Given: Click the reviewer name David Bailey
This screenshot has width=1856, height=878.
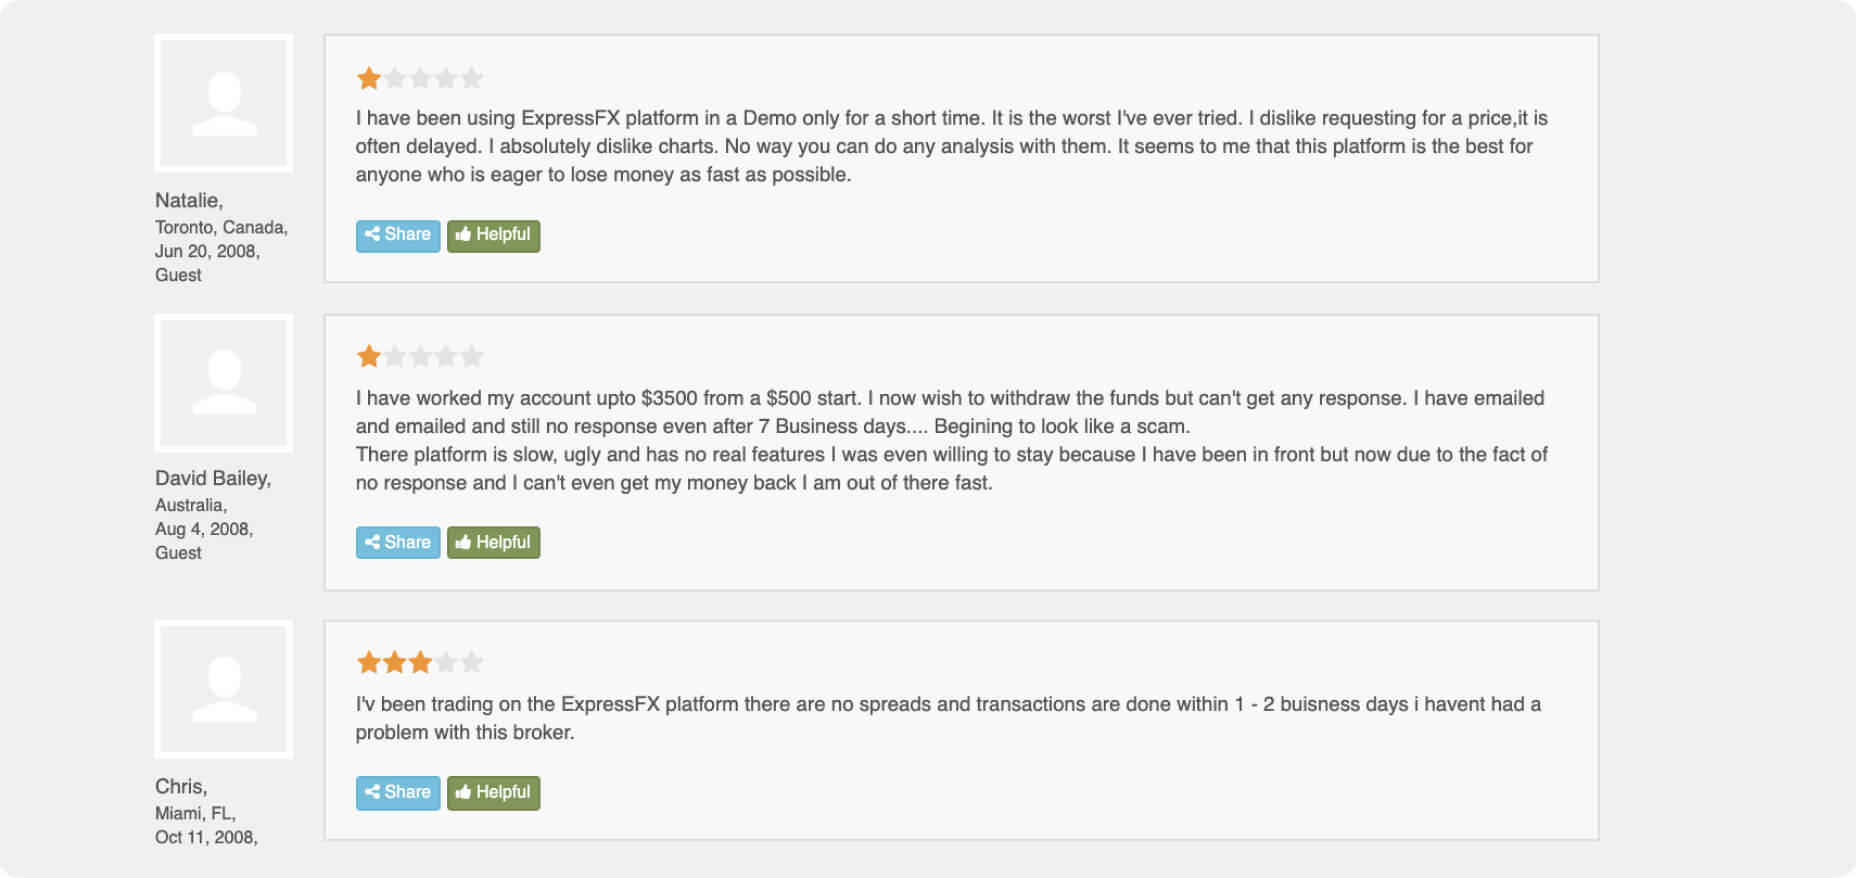Looking at the screenshot, I should click(x=213, y=478).
